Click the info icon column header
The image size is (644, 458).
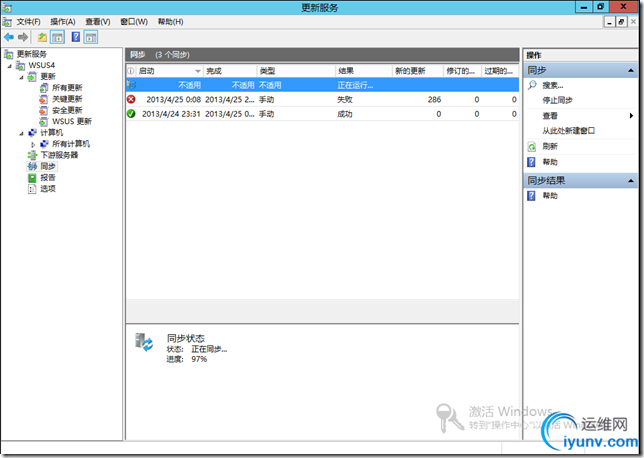click(x=131, y=71)
